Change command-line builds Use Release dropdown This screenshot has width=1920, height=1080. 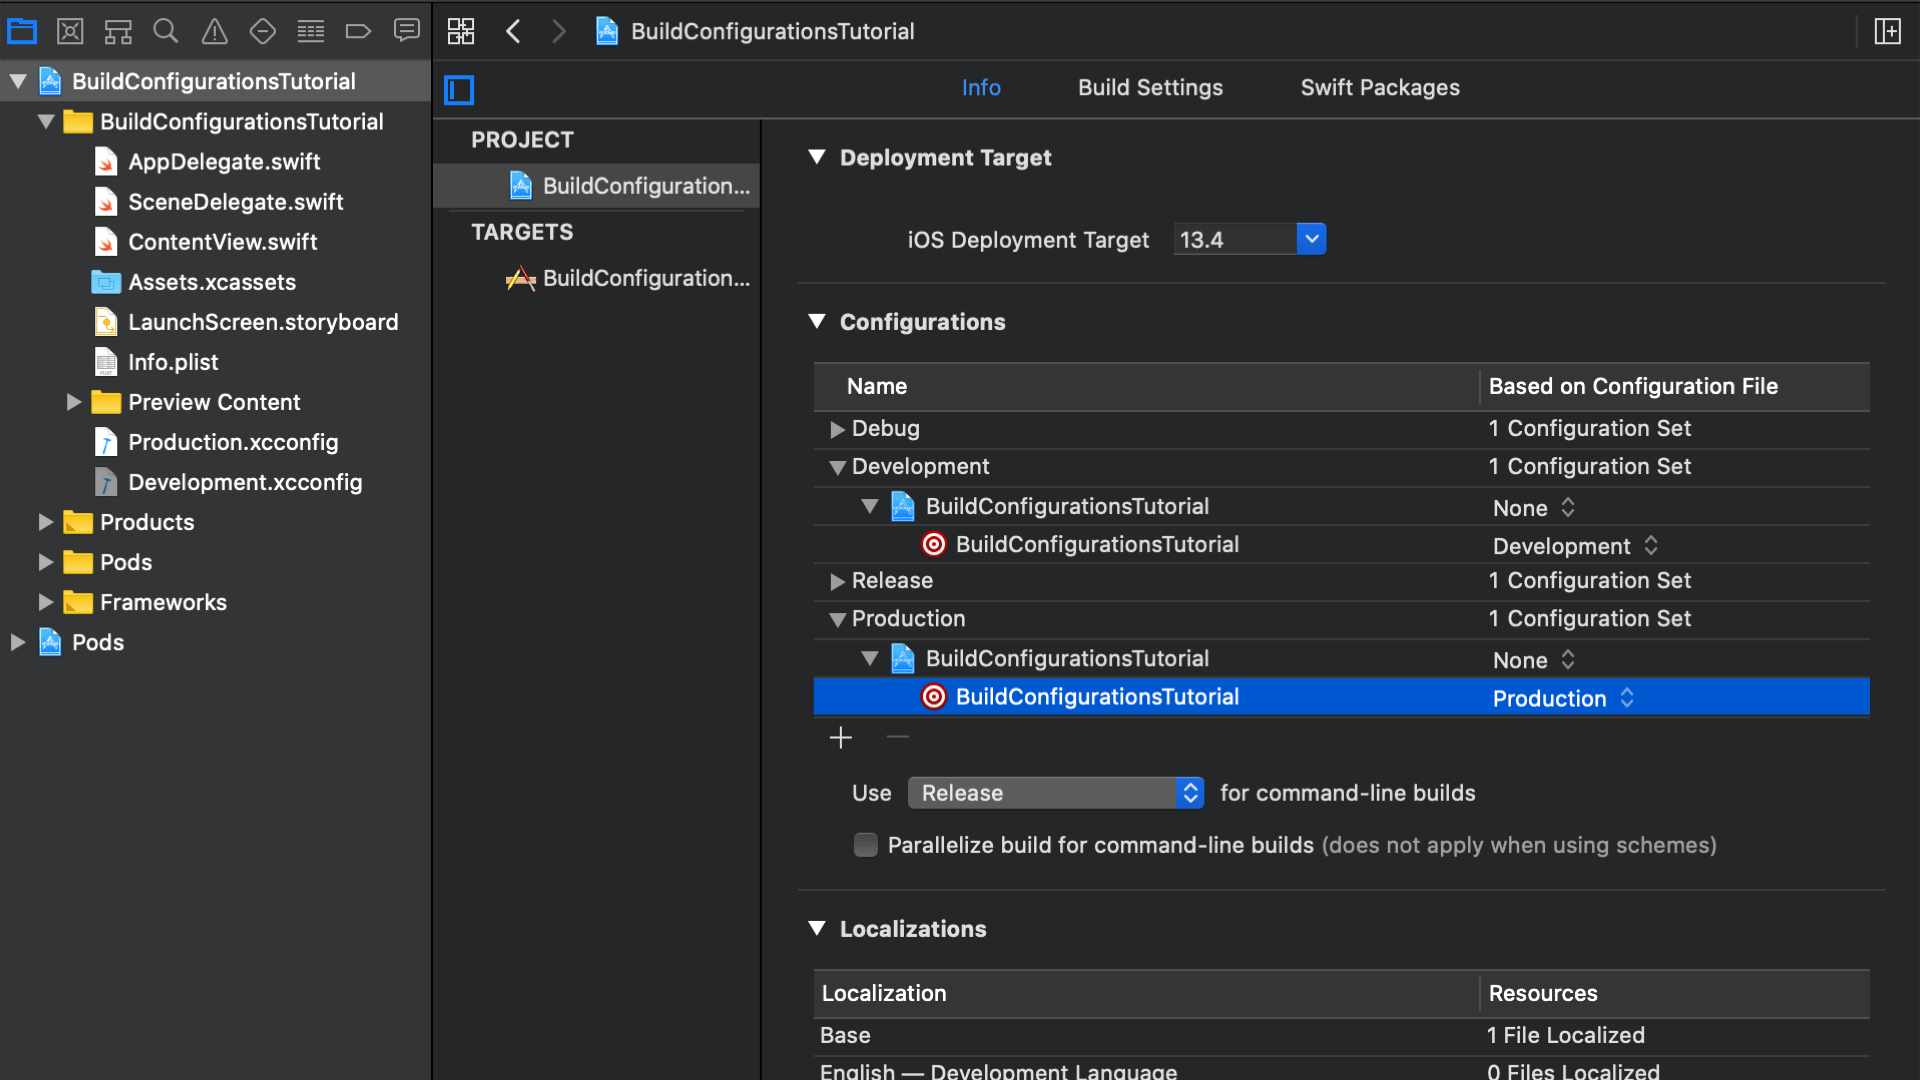pyautogui.click(x=1054, y=793)
